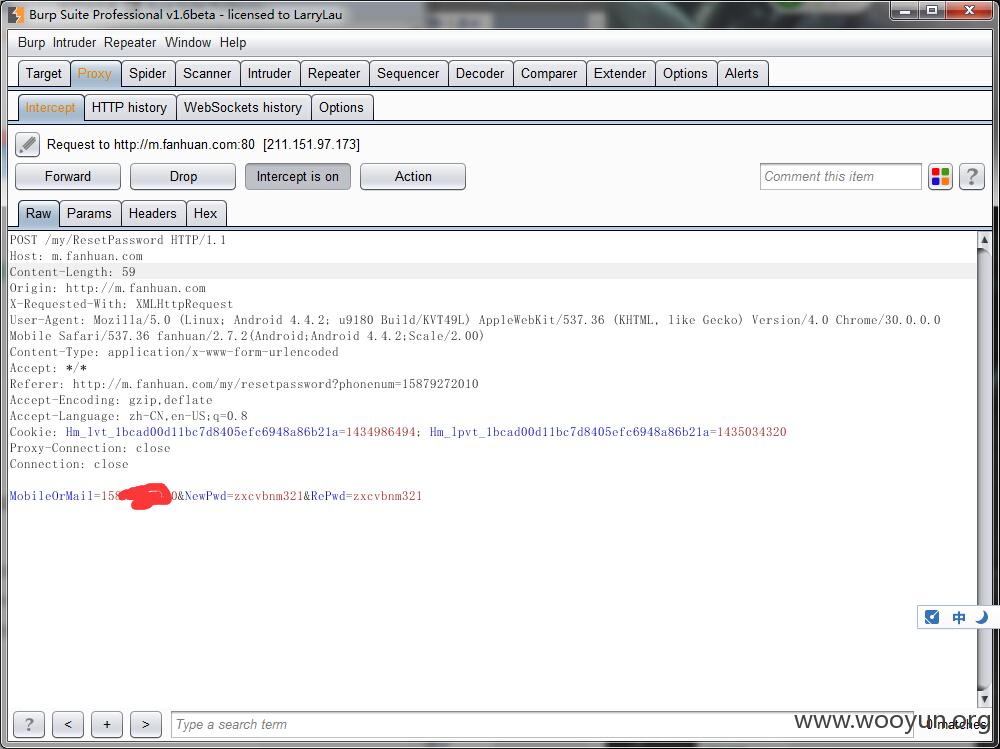The image size is (1000, 749).
Task: Click the Origin header line
Action: [x=108, y=288]
